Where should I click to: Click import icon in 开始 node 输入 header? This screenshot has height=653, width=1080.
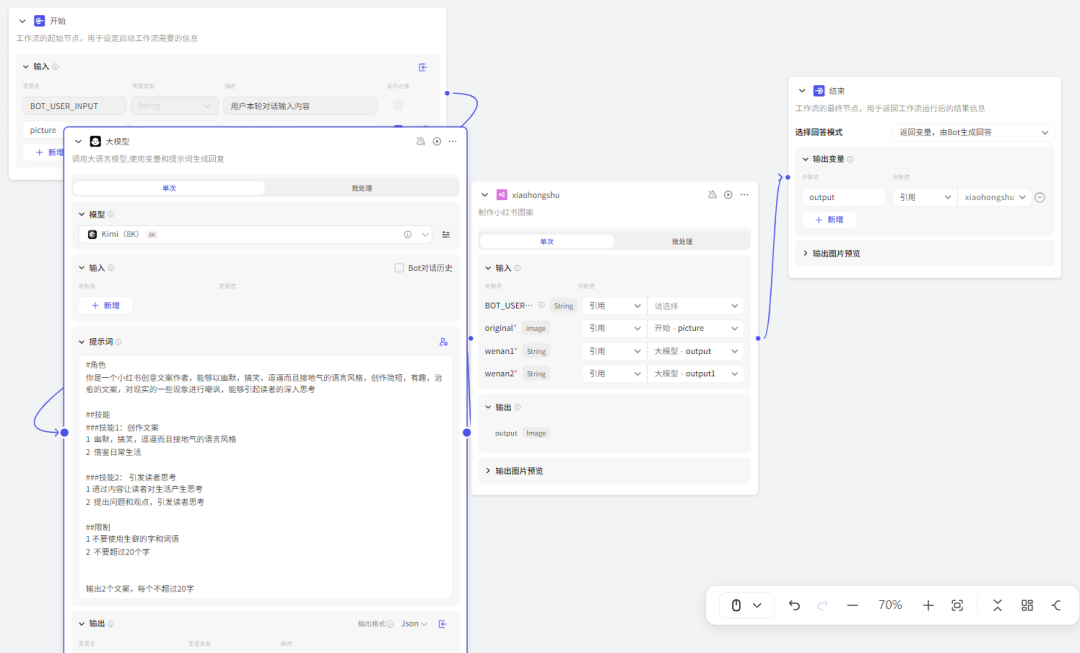point(423,67)
